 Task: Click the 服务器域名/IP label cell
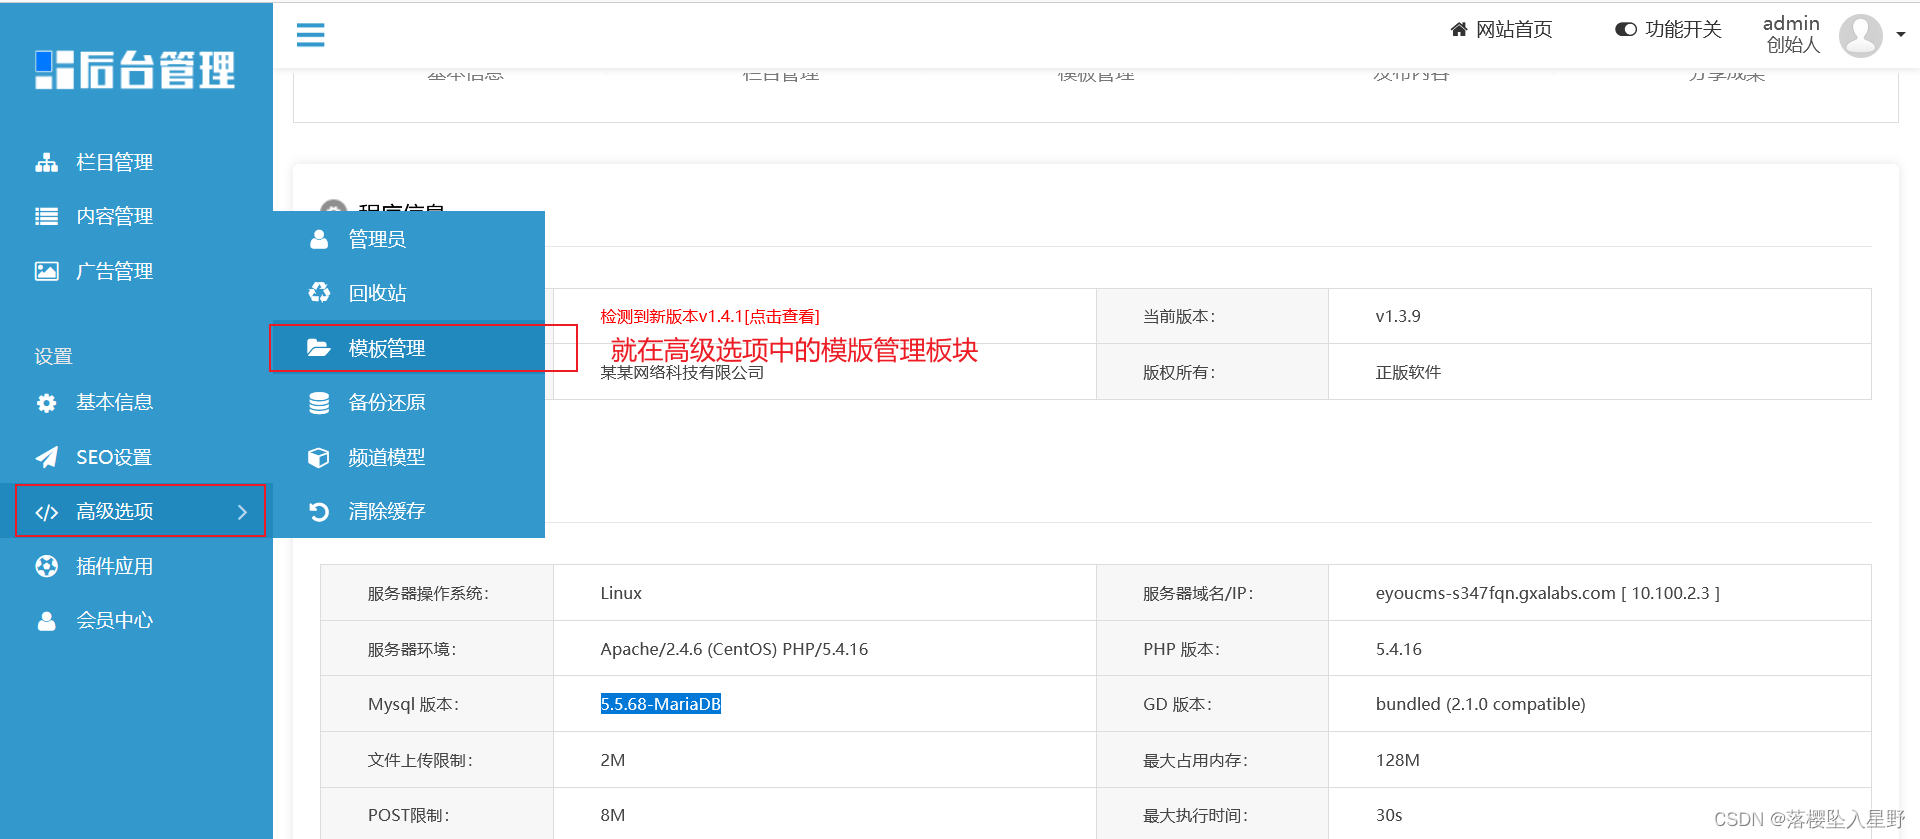1212,593
